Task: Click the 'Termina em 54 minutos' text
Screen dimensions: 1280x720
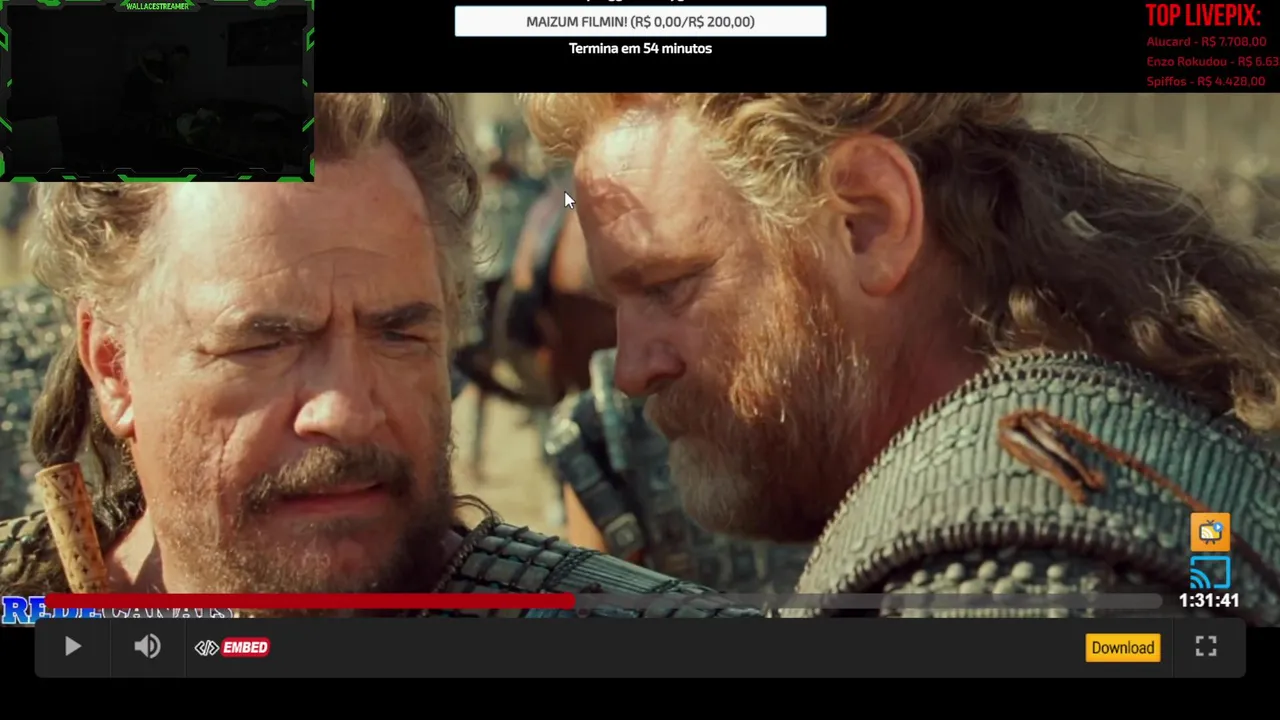Action: click(640, 48)
